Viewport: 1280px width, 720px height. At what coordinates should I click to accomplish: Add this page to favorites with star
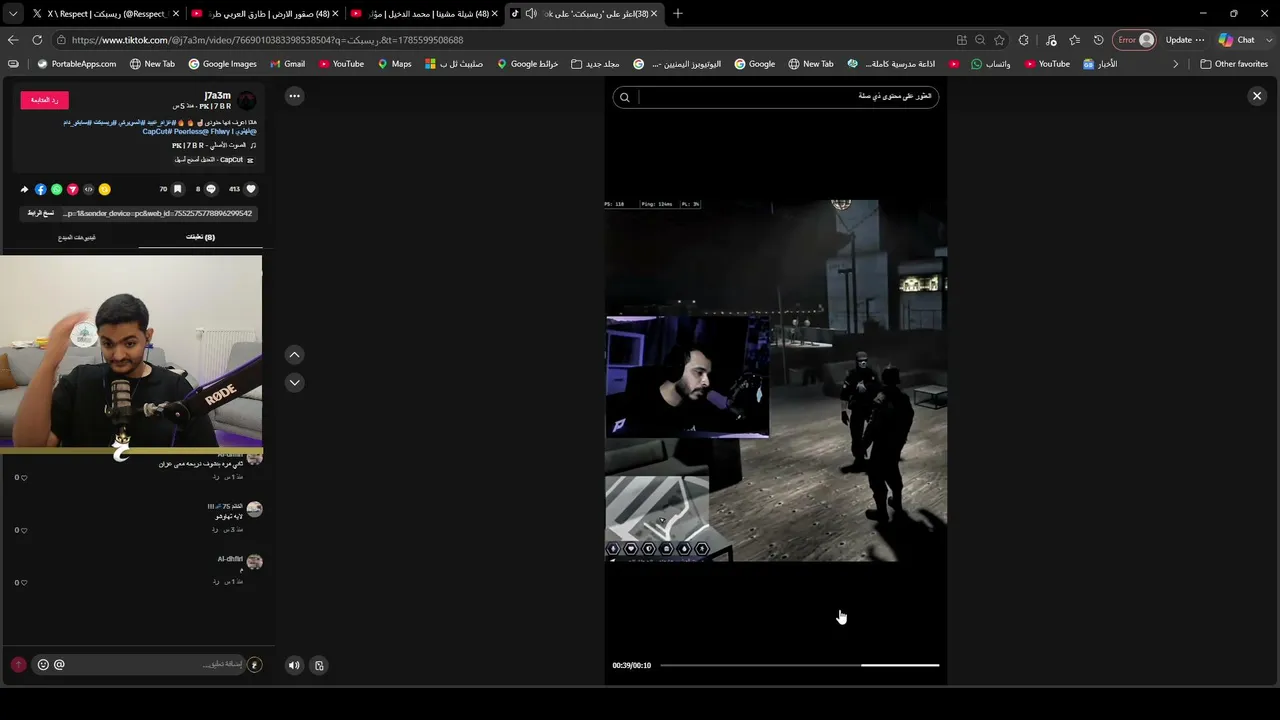click(999, 40)
